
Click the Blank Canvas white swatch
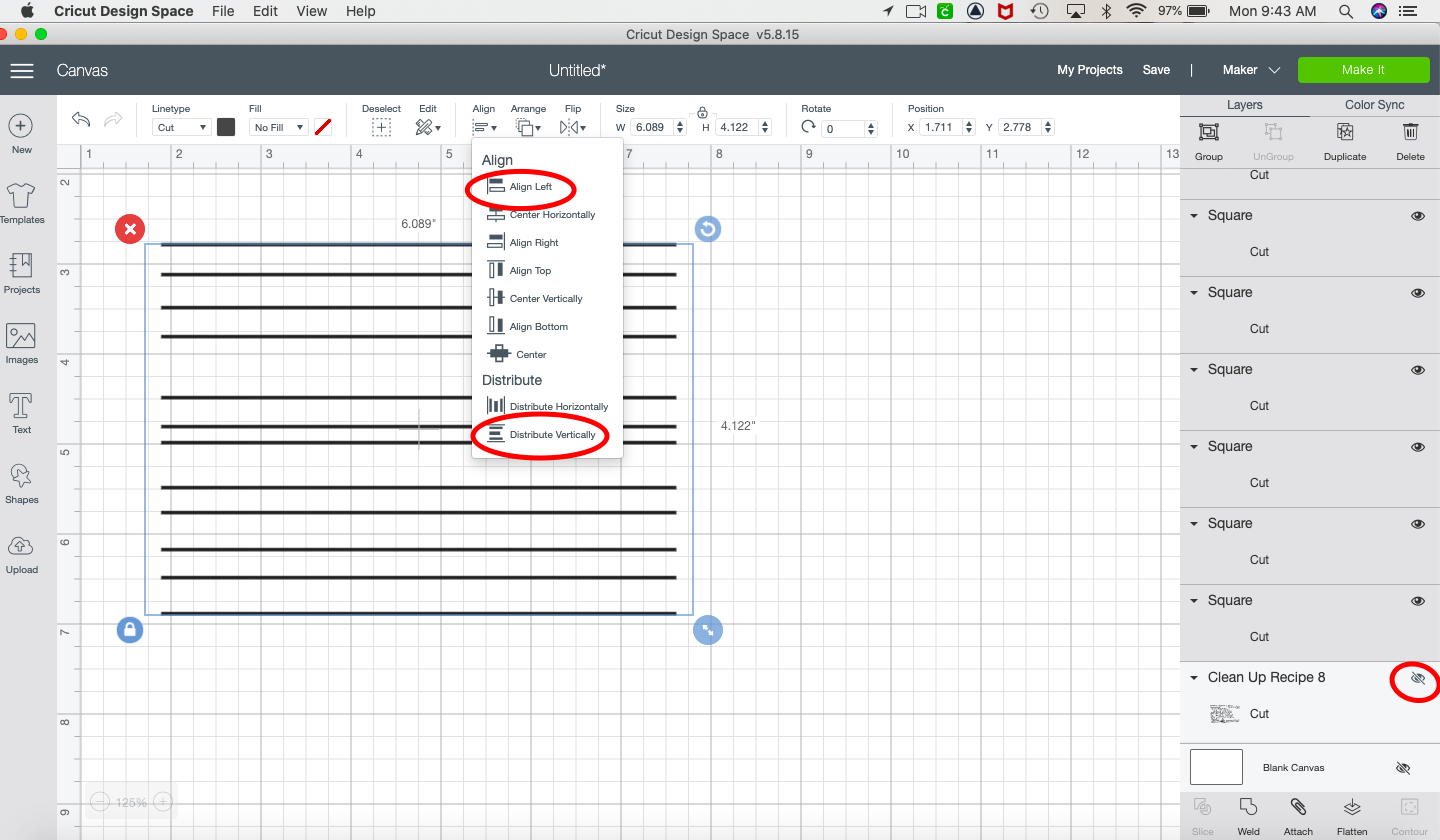(1216, 767)
